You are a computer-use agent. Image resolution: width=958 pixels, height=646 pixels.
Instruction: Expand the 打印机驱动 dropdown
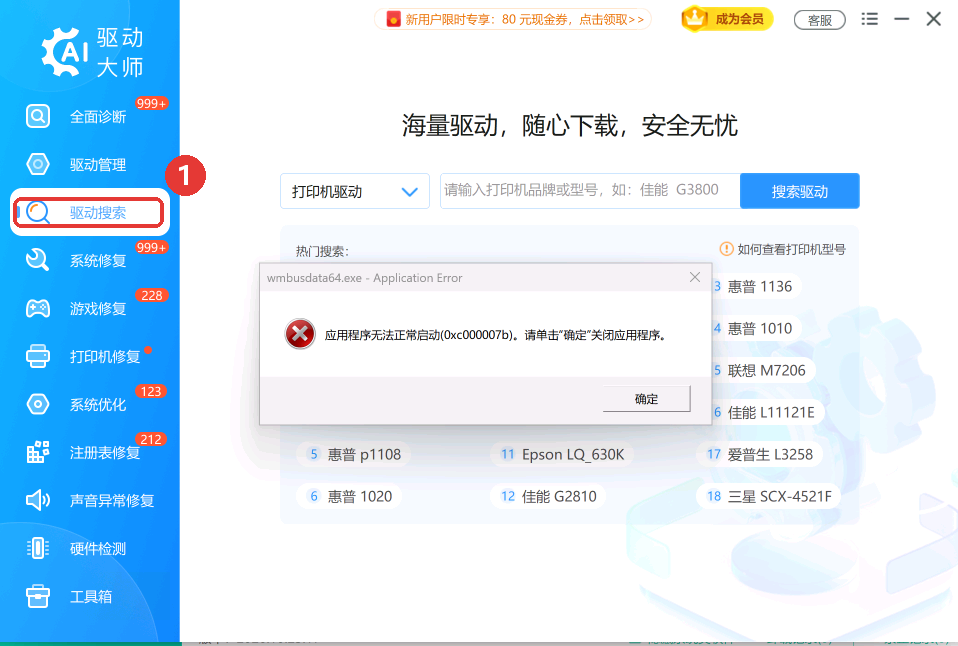(x=355, y=191)
